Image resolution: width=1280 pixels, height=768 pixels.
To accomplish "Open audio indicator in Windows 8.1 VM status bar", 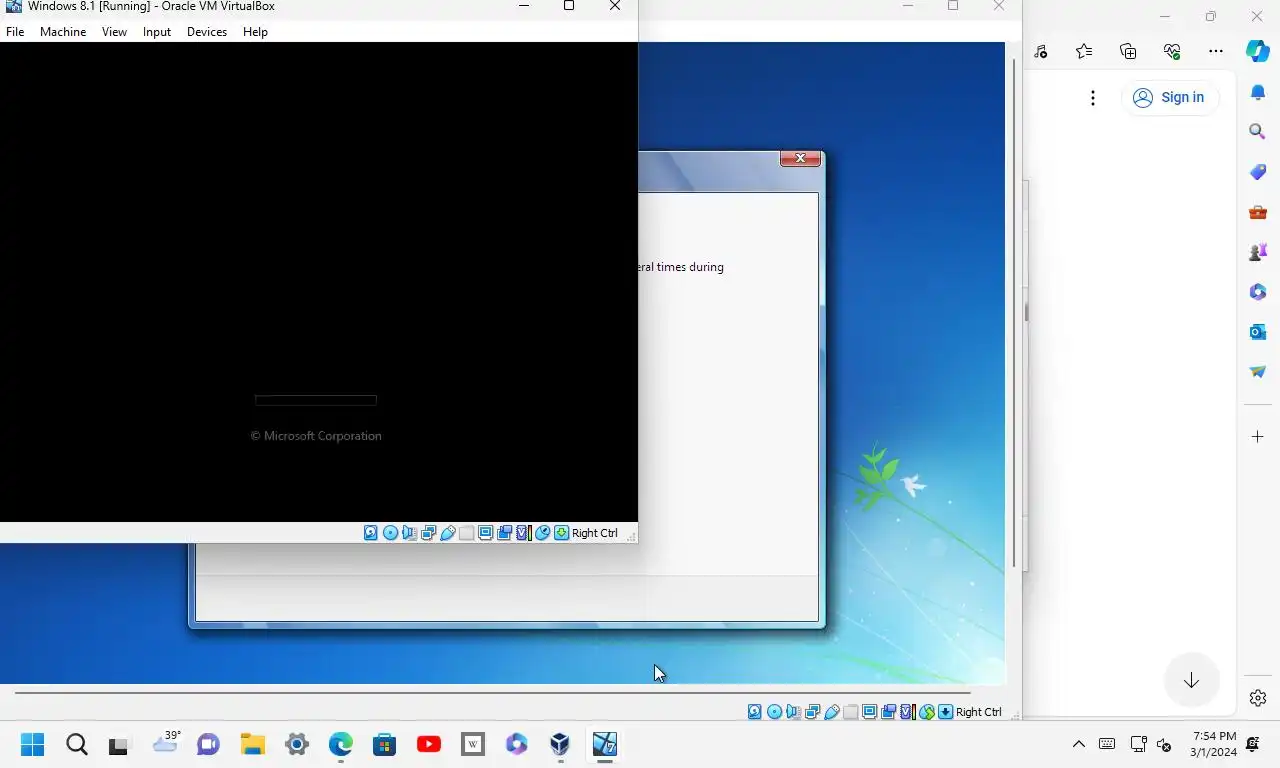I will pos(409,533).
